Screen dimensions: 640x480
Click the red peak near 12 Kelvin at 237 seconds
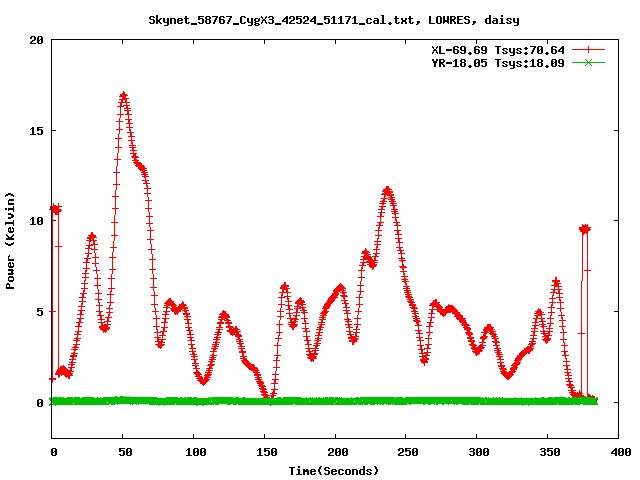point(387,190)
